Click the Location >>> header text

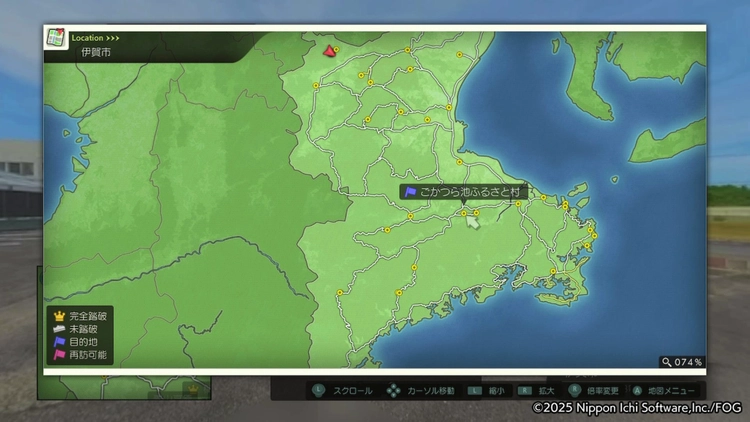[x=96, y=38]
